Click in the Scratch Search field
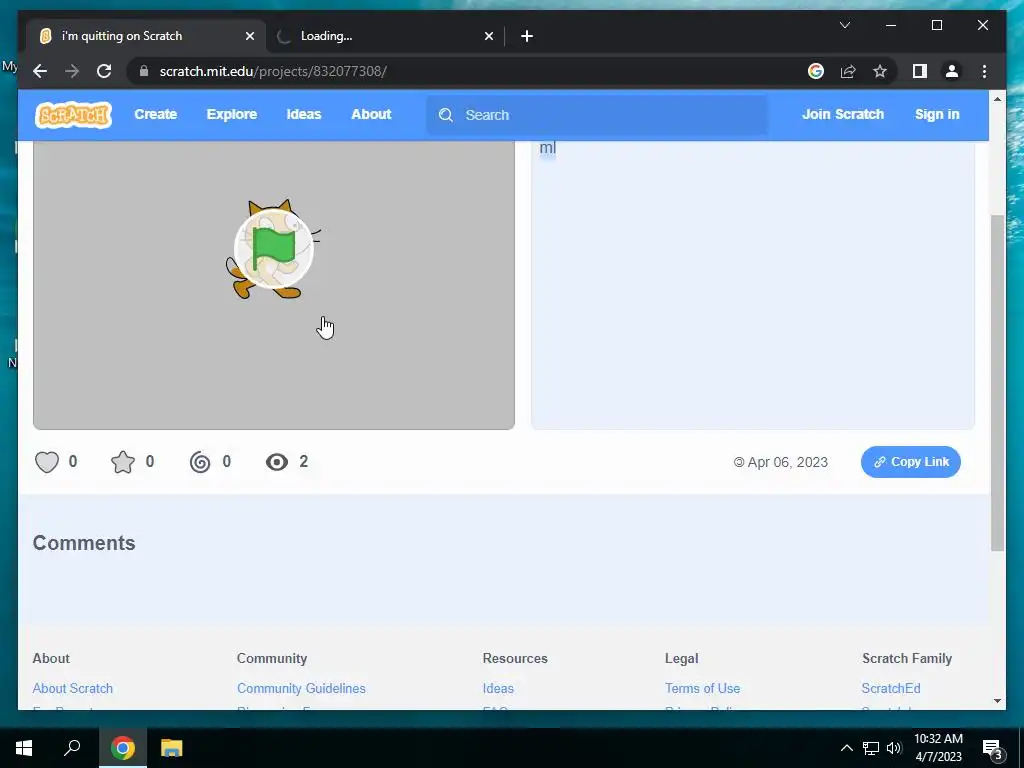 tap(597, 115)
